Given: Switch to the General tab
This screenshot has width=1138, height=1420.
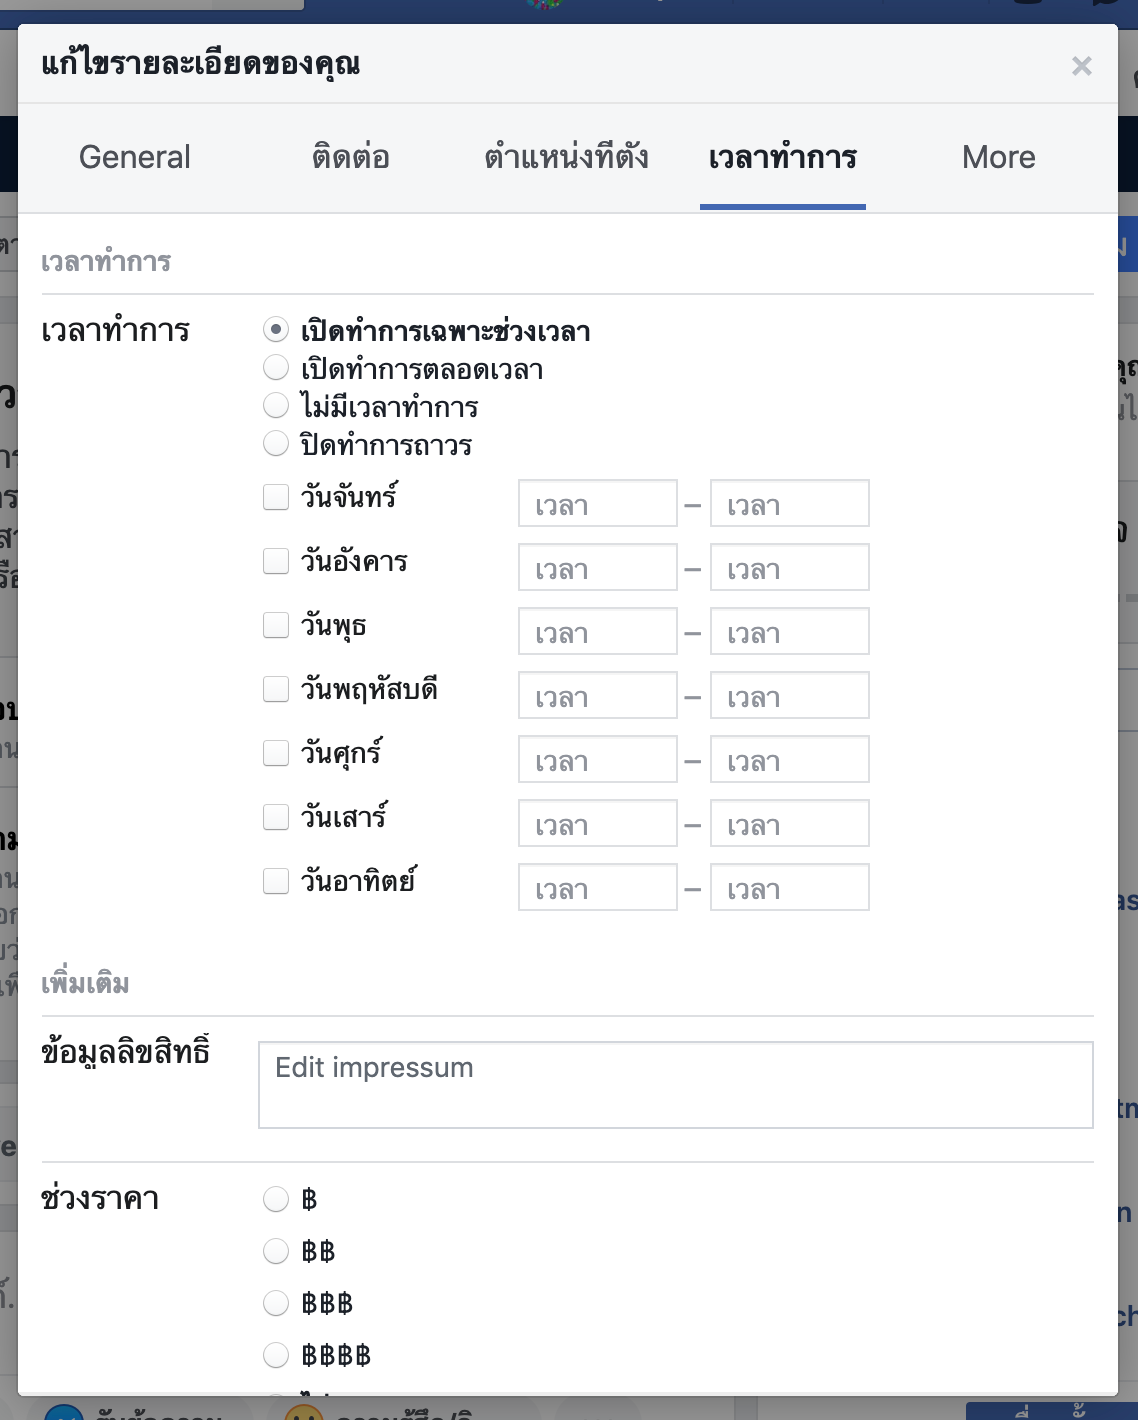Looking at the screenshot, I should pos(135,157).
